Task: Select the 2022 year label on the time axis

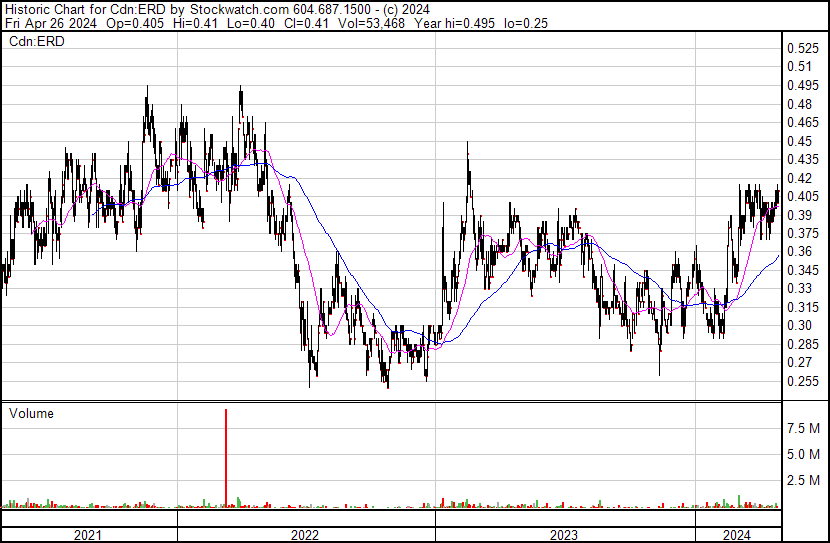Action: point(305,535)
